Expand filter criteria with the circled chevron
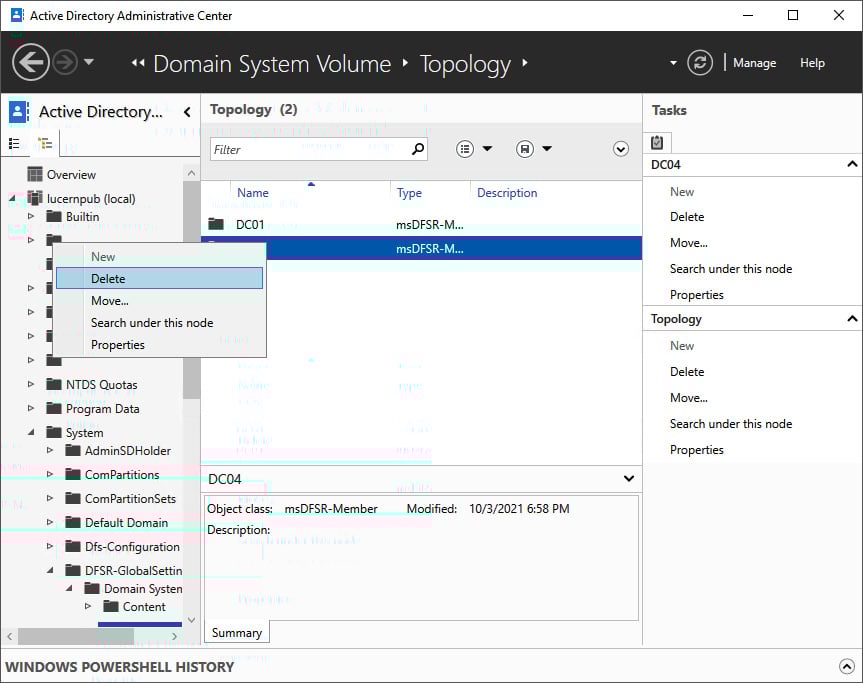This screenshot has width=863, height=683. tap(621, 149)
